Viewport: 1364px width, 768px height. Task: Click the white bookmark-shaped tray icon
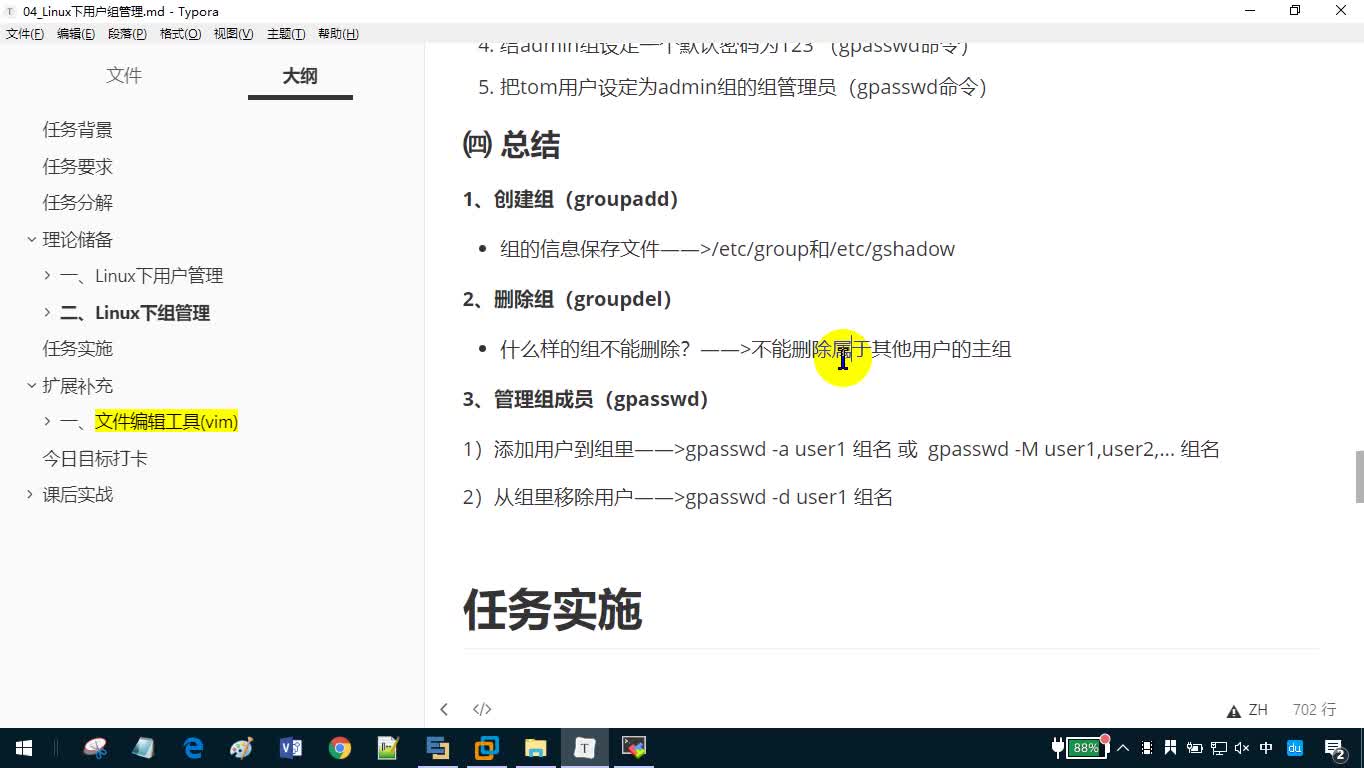[x=1170, y=748]
